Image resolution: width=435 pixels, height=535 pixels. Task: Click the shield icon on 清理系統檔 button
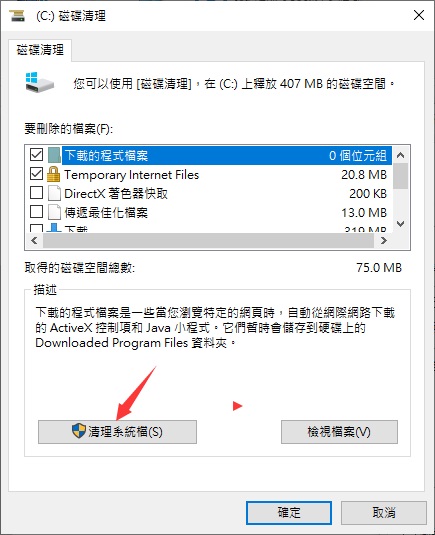tap(79, 431)
